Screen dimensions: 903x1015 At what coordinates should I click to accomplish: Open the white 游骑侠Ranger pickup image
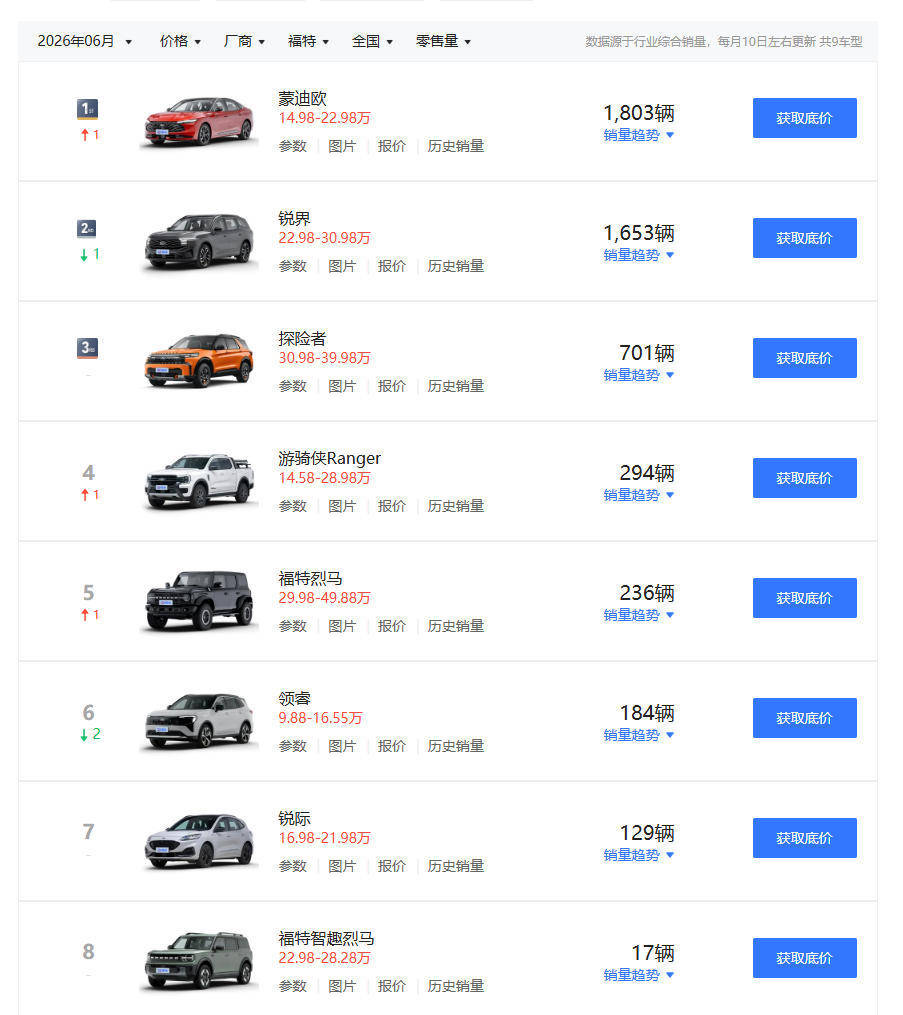pos(199,481)
